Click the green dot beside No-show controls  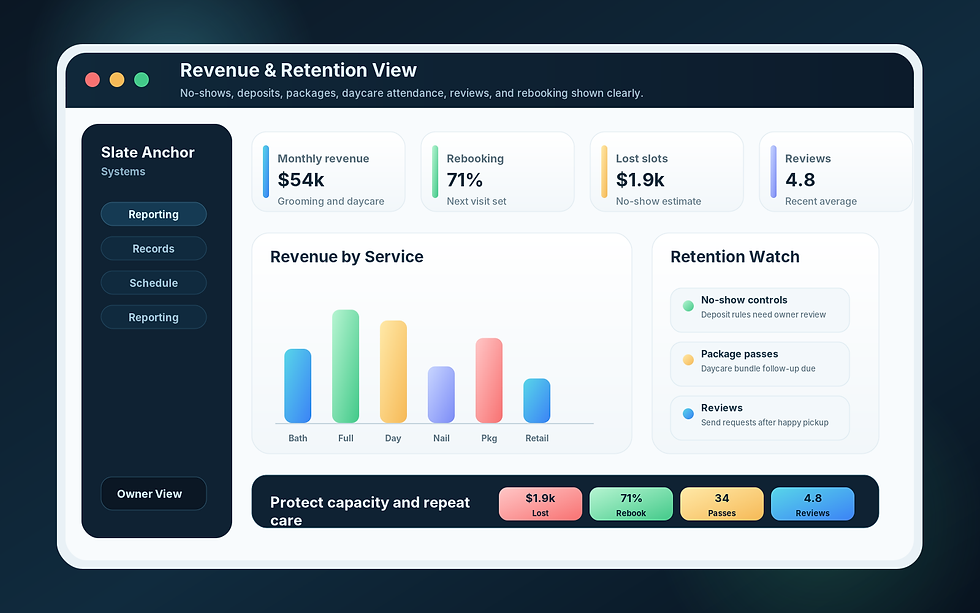[x=688, y=306]
